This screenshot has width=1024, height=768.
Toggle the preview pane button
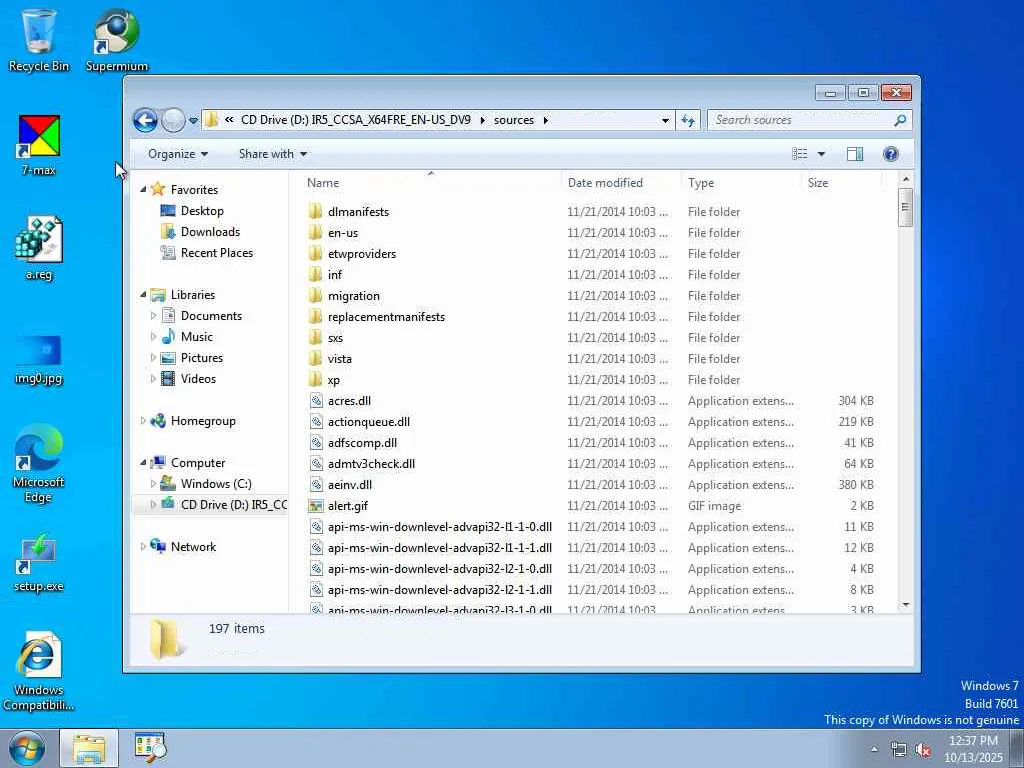[x=855, y=154]
